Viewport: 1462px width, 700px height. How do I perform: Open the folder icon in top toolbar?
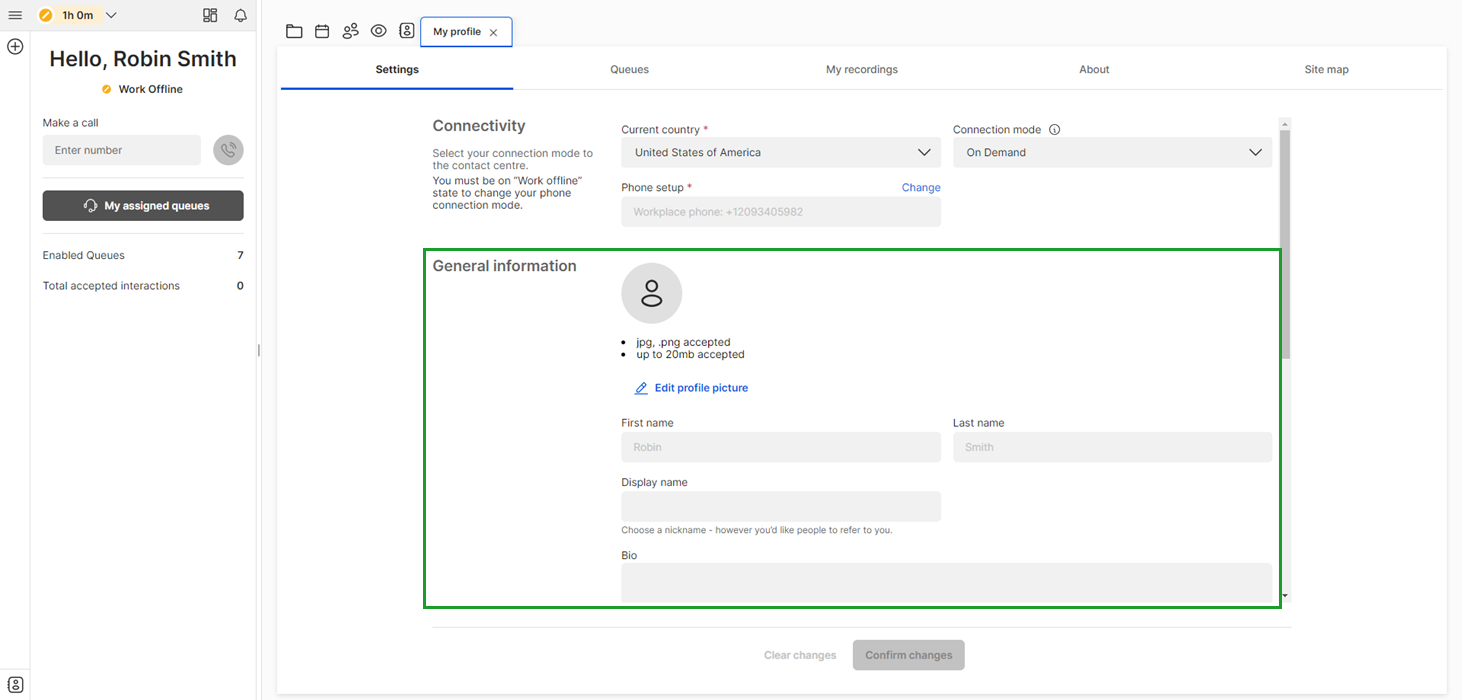[294, 31]
